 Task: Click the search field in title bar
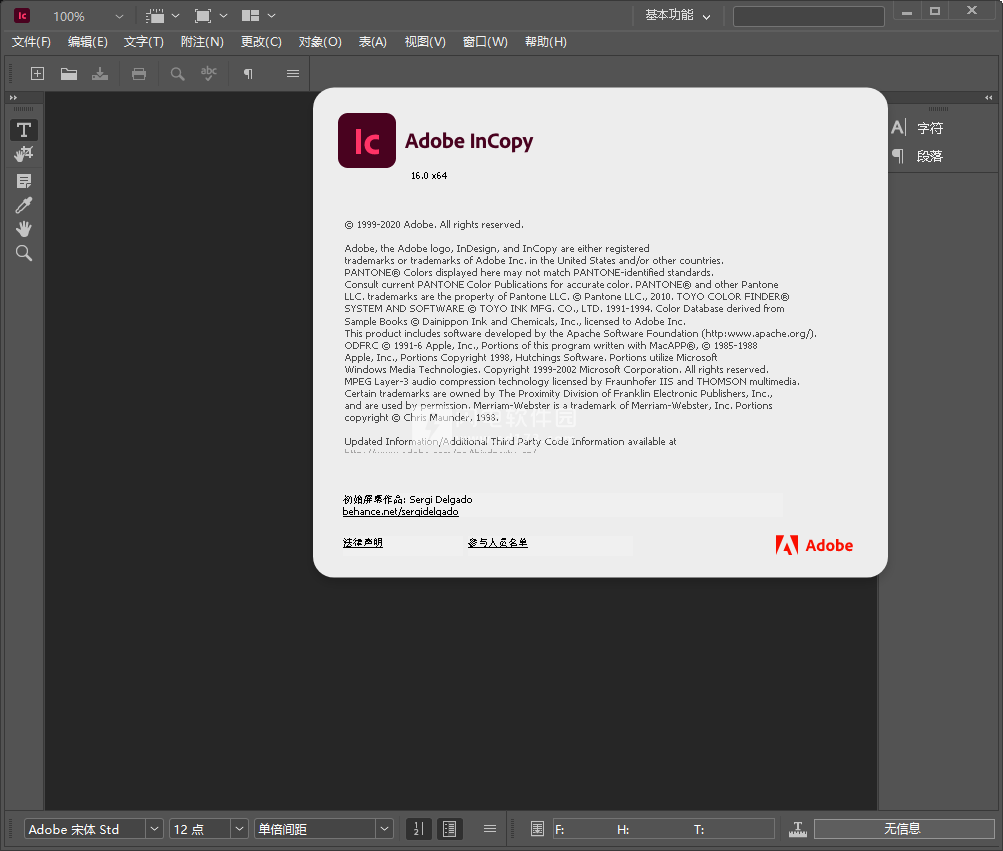809,16
